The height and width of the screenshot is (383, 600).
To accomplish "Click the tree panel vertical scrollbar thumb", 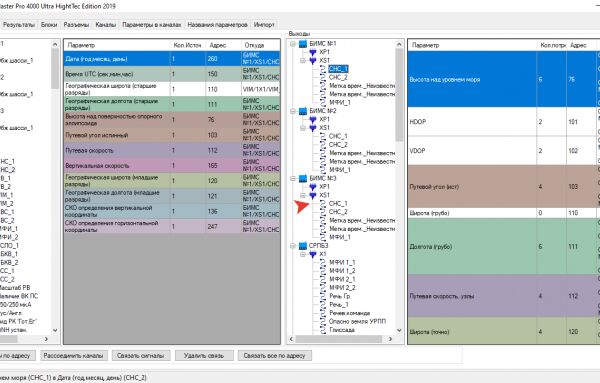I will [x=399, y=95].
